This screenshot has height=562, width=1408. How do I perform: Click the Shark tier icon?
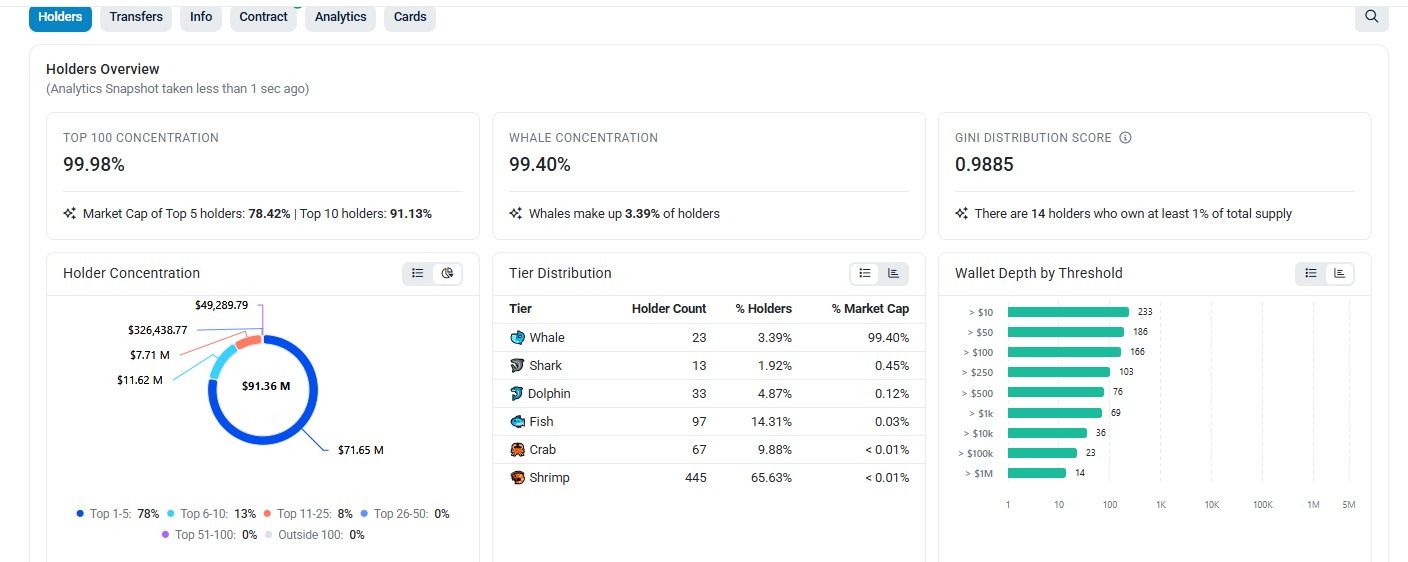[517, 366]
